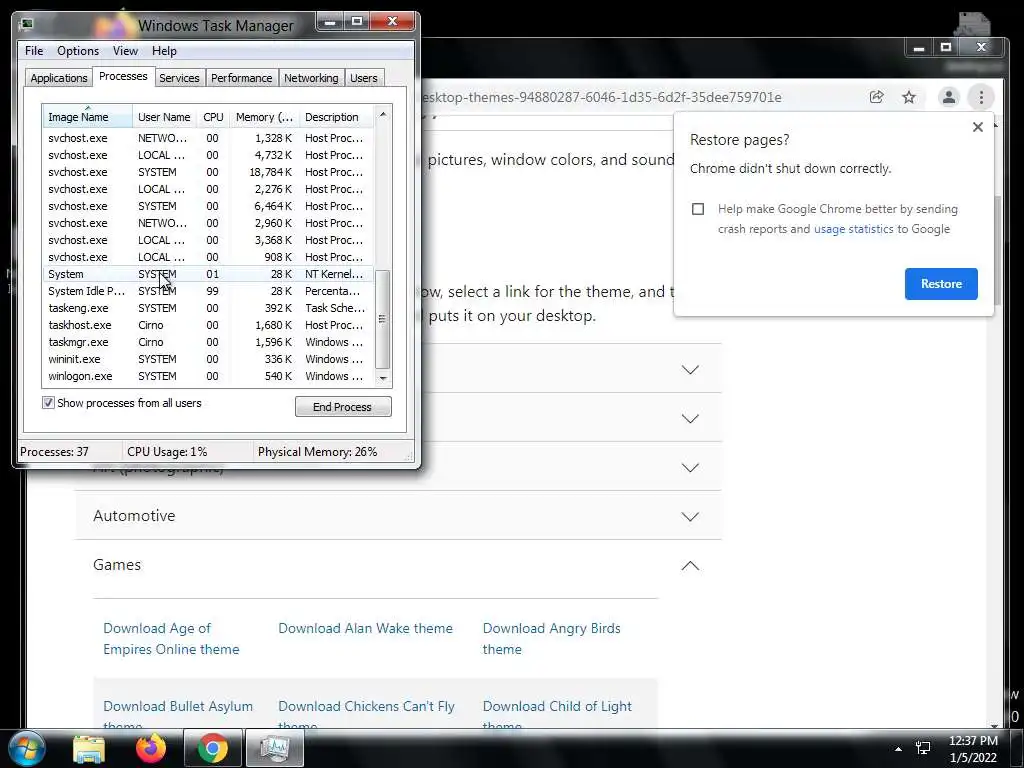1024x768 pixels.
Task: Switch to the Applications tab
Action: [x=59, y=78]
